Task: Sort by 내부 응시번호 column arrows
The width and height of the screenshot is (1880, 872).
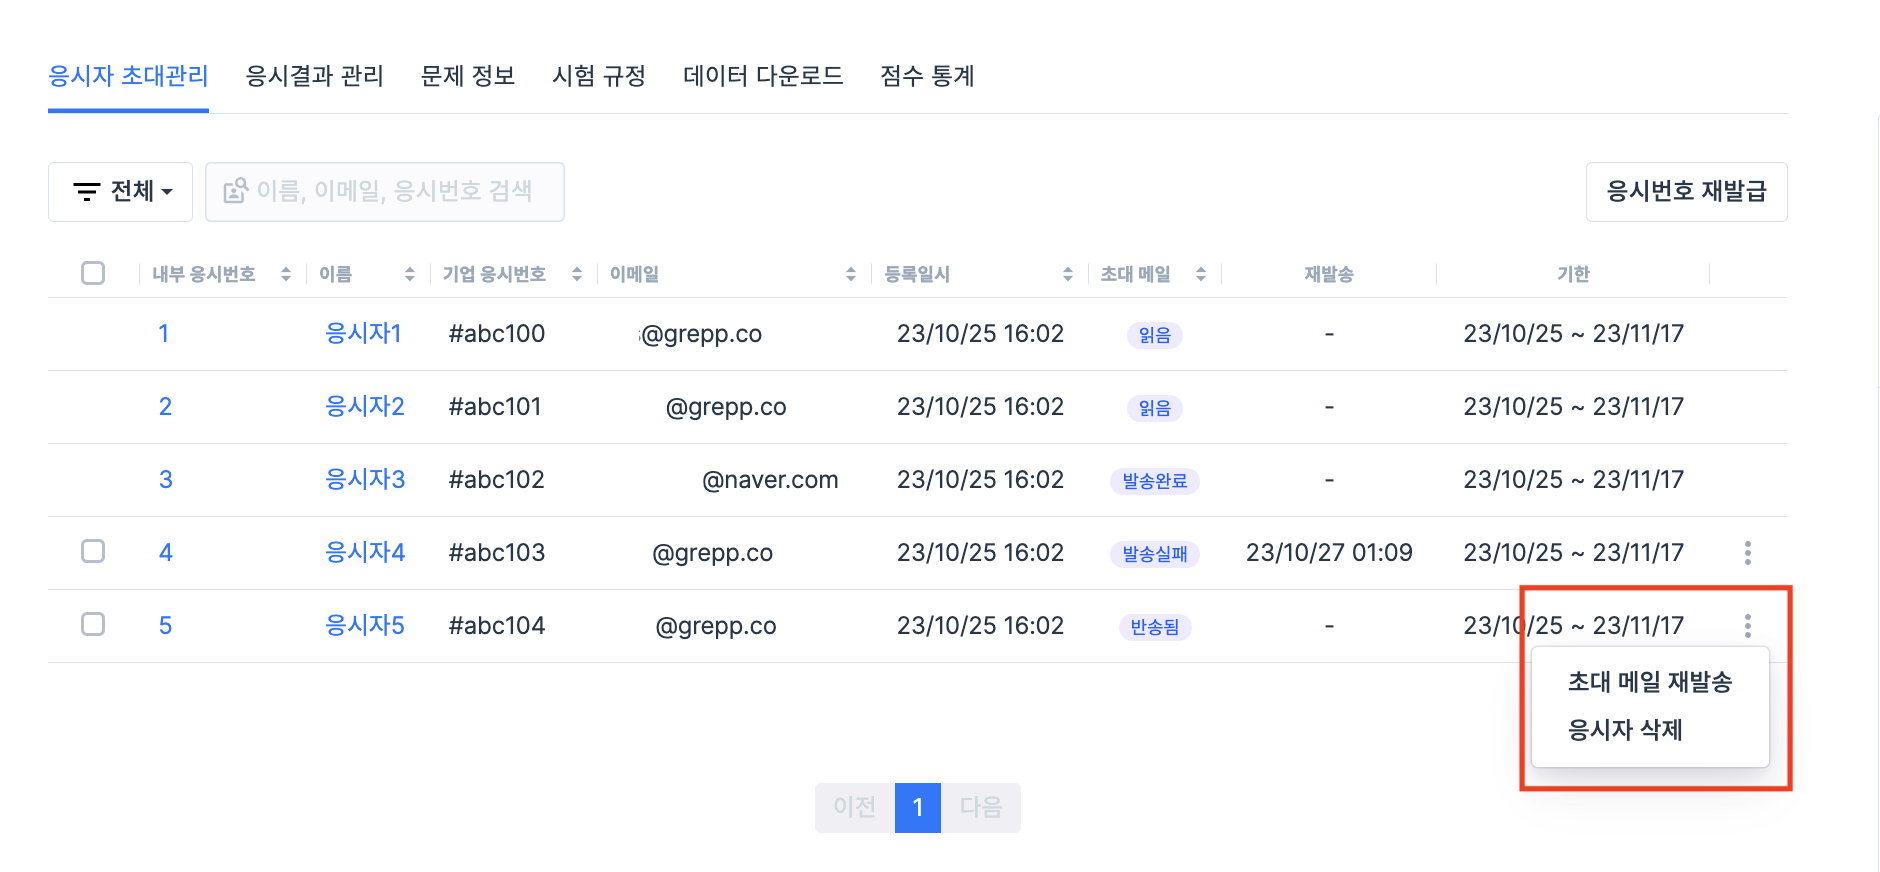Action: click(x=286, y=274)
